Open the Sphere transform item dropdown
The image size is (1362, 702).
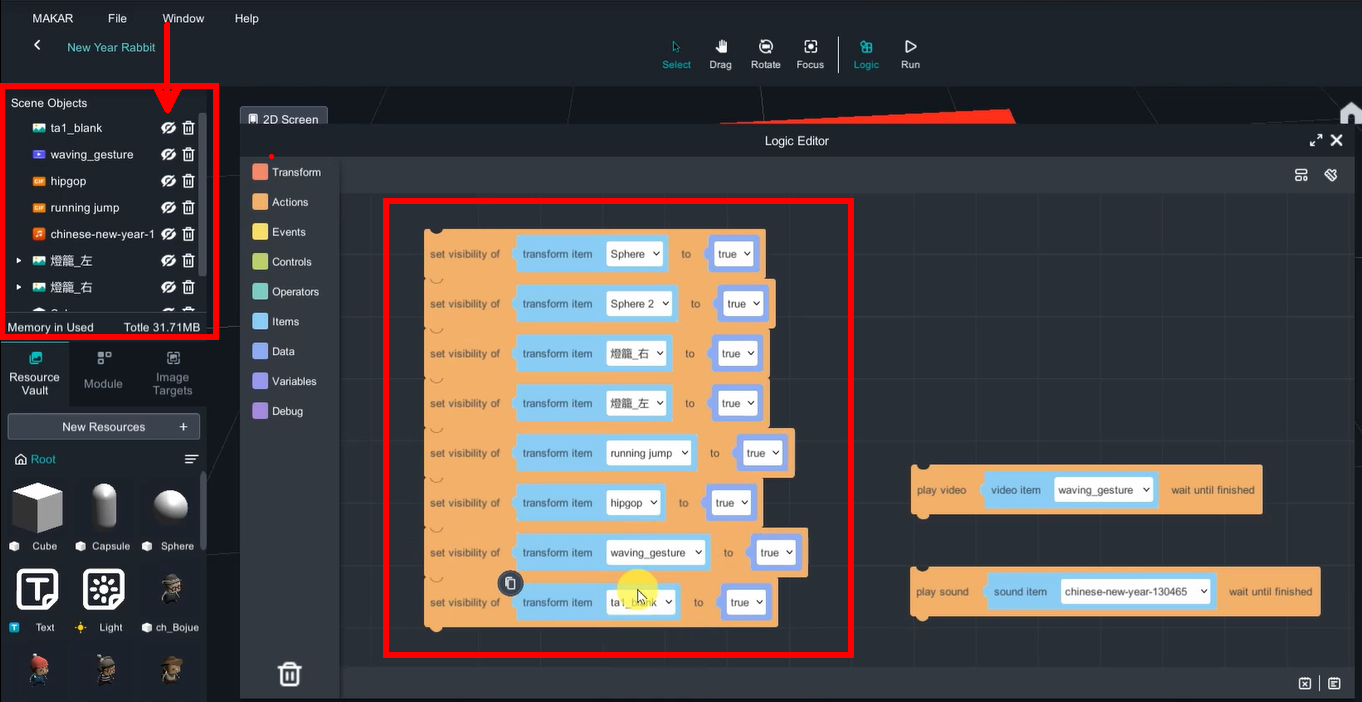click(635, 254)
